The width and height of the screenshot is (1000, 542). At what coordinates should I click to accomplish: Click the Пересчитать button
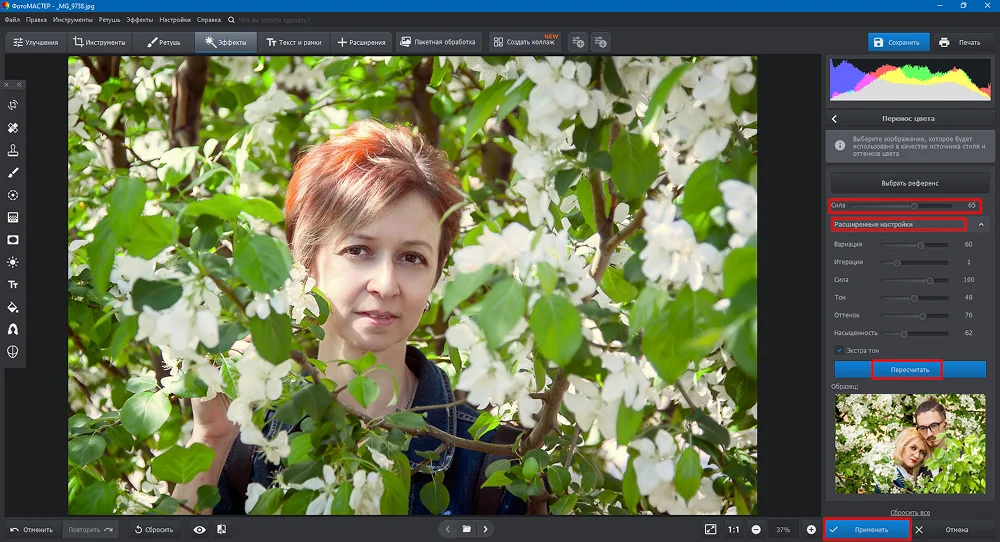pyautogui.click(x=910, y=370)
